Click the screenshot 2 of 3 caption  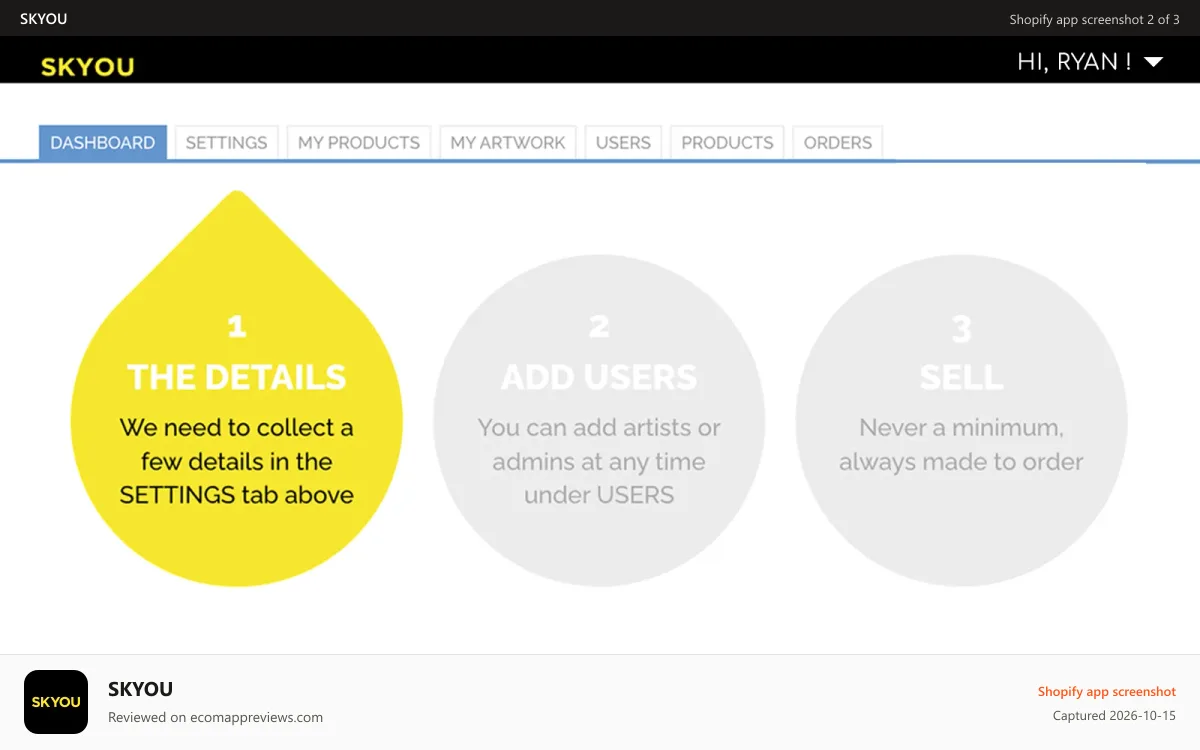pos(1094,19)
